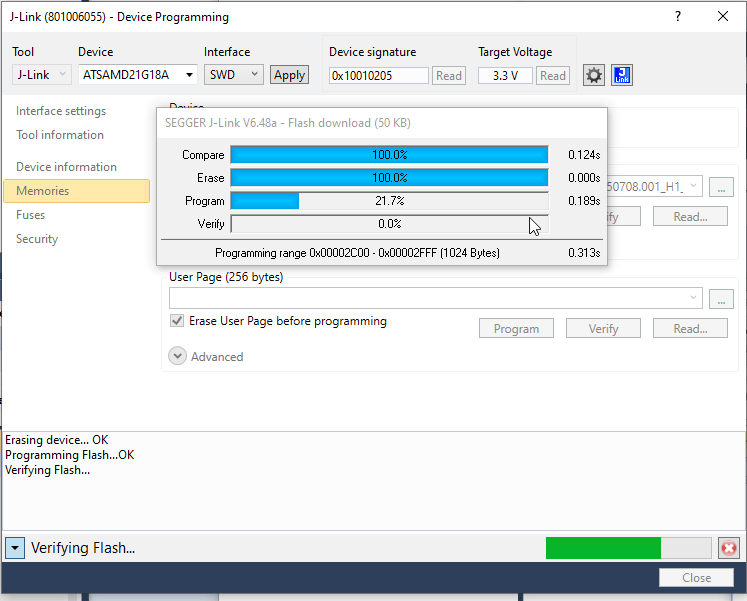Select the Interface settings tab
This screenshot has height=601, width=747.
tap(61, 111)
